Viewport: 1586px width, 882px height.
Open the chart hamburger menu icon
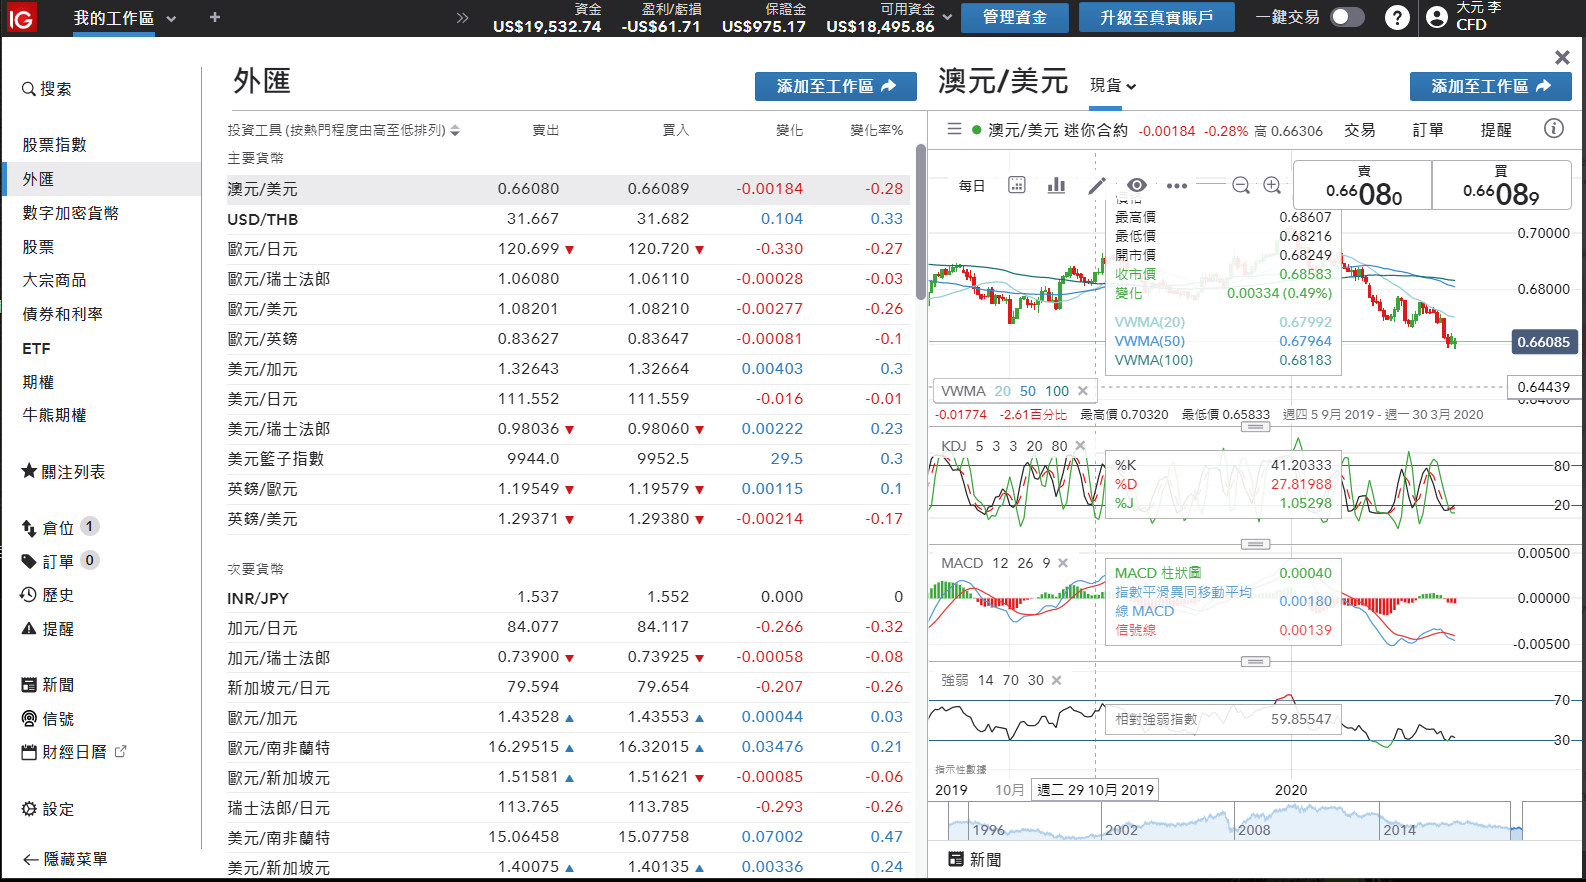(x=954, y=129)
